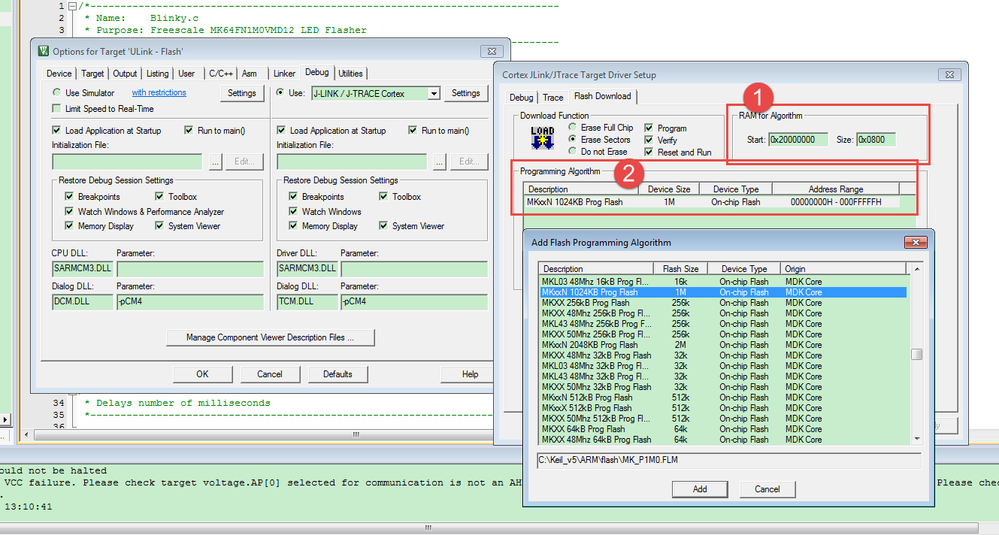Switch to the Flash Download tab
This screenshot has height=535, width=999.
(x=603, y=96)
